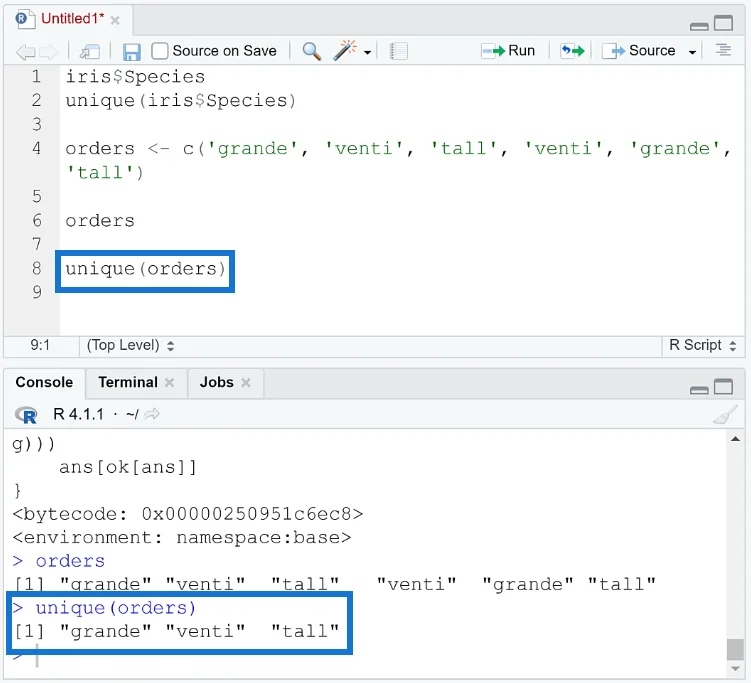This screenshot has width=751, height=683.
Task: Change R Script file type selector
Action: point(702,345)
